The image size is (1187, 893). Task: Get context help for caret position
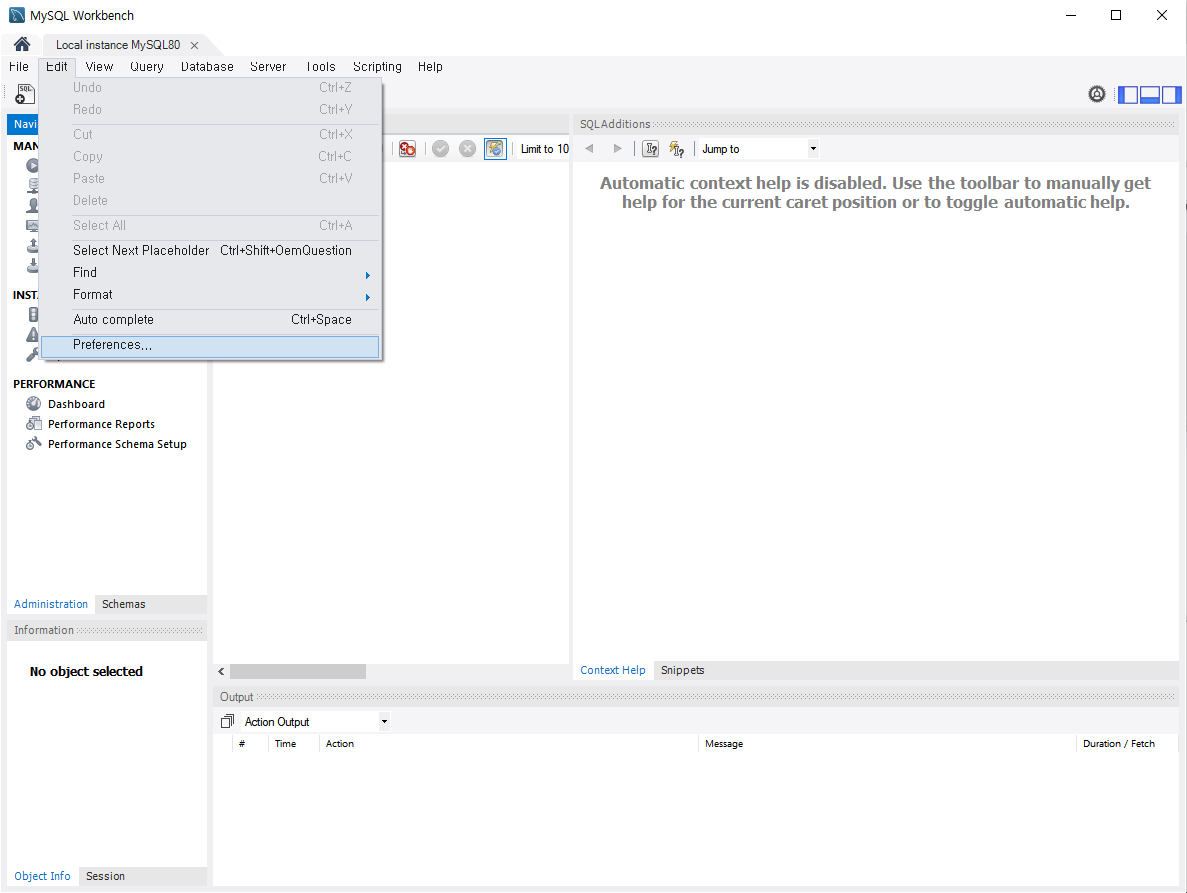pyautogui.click(x=650, y=149)
